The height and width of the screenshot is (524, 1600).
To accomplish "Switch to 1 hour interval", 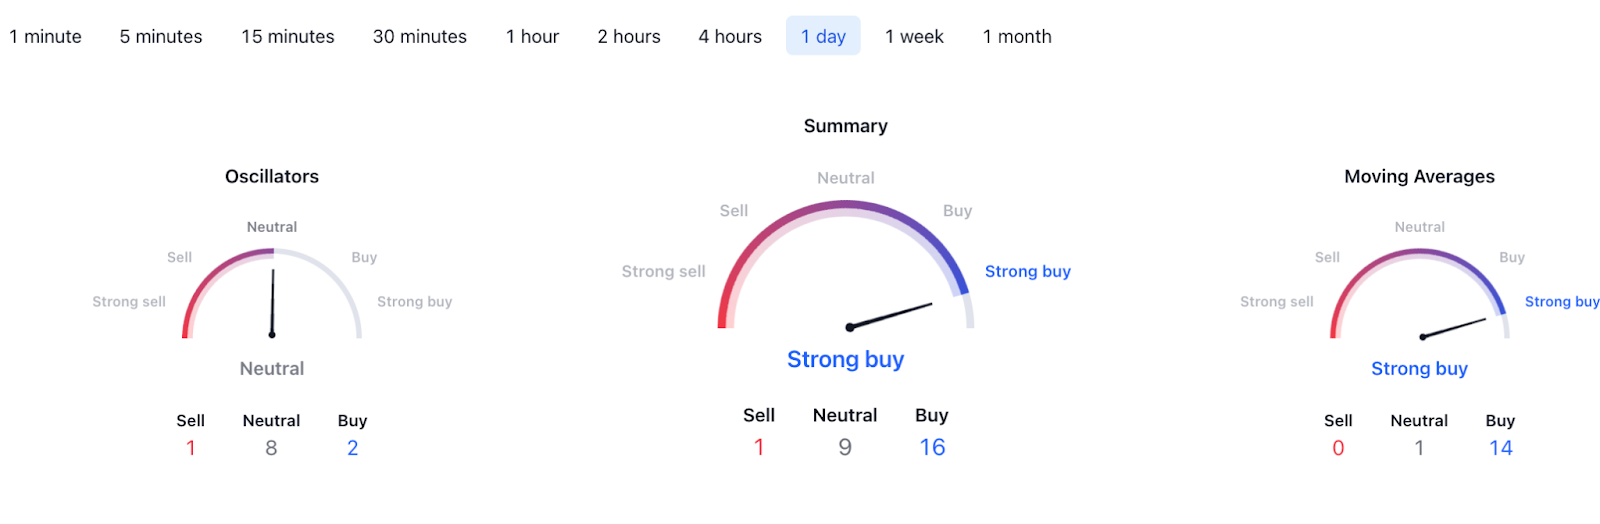I will coord(532,37).
